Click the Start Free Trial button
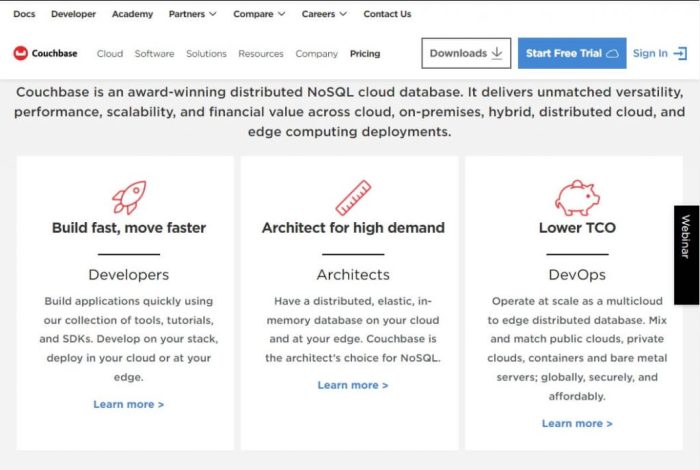Screen dimensions: 700x470 [x=572, y=53]
